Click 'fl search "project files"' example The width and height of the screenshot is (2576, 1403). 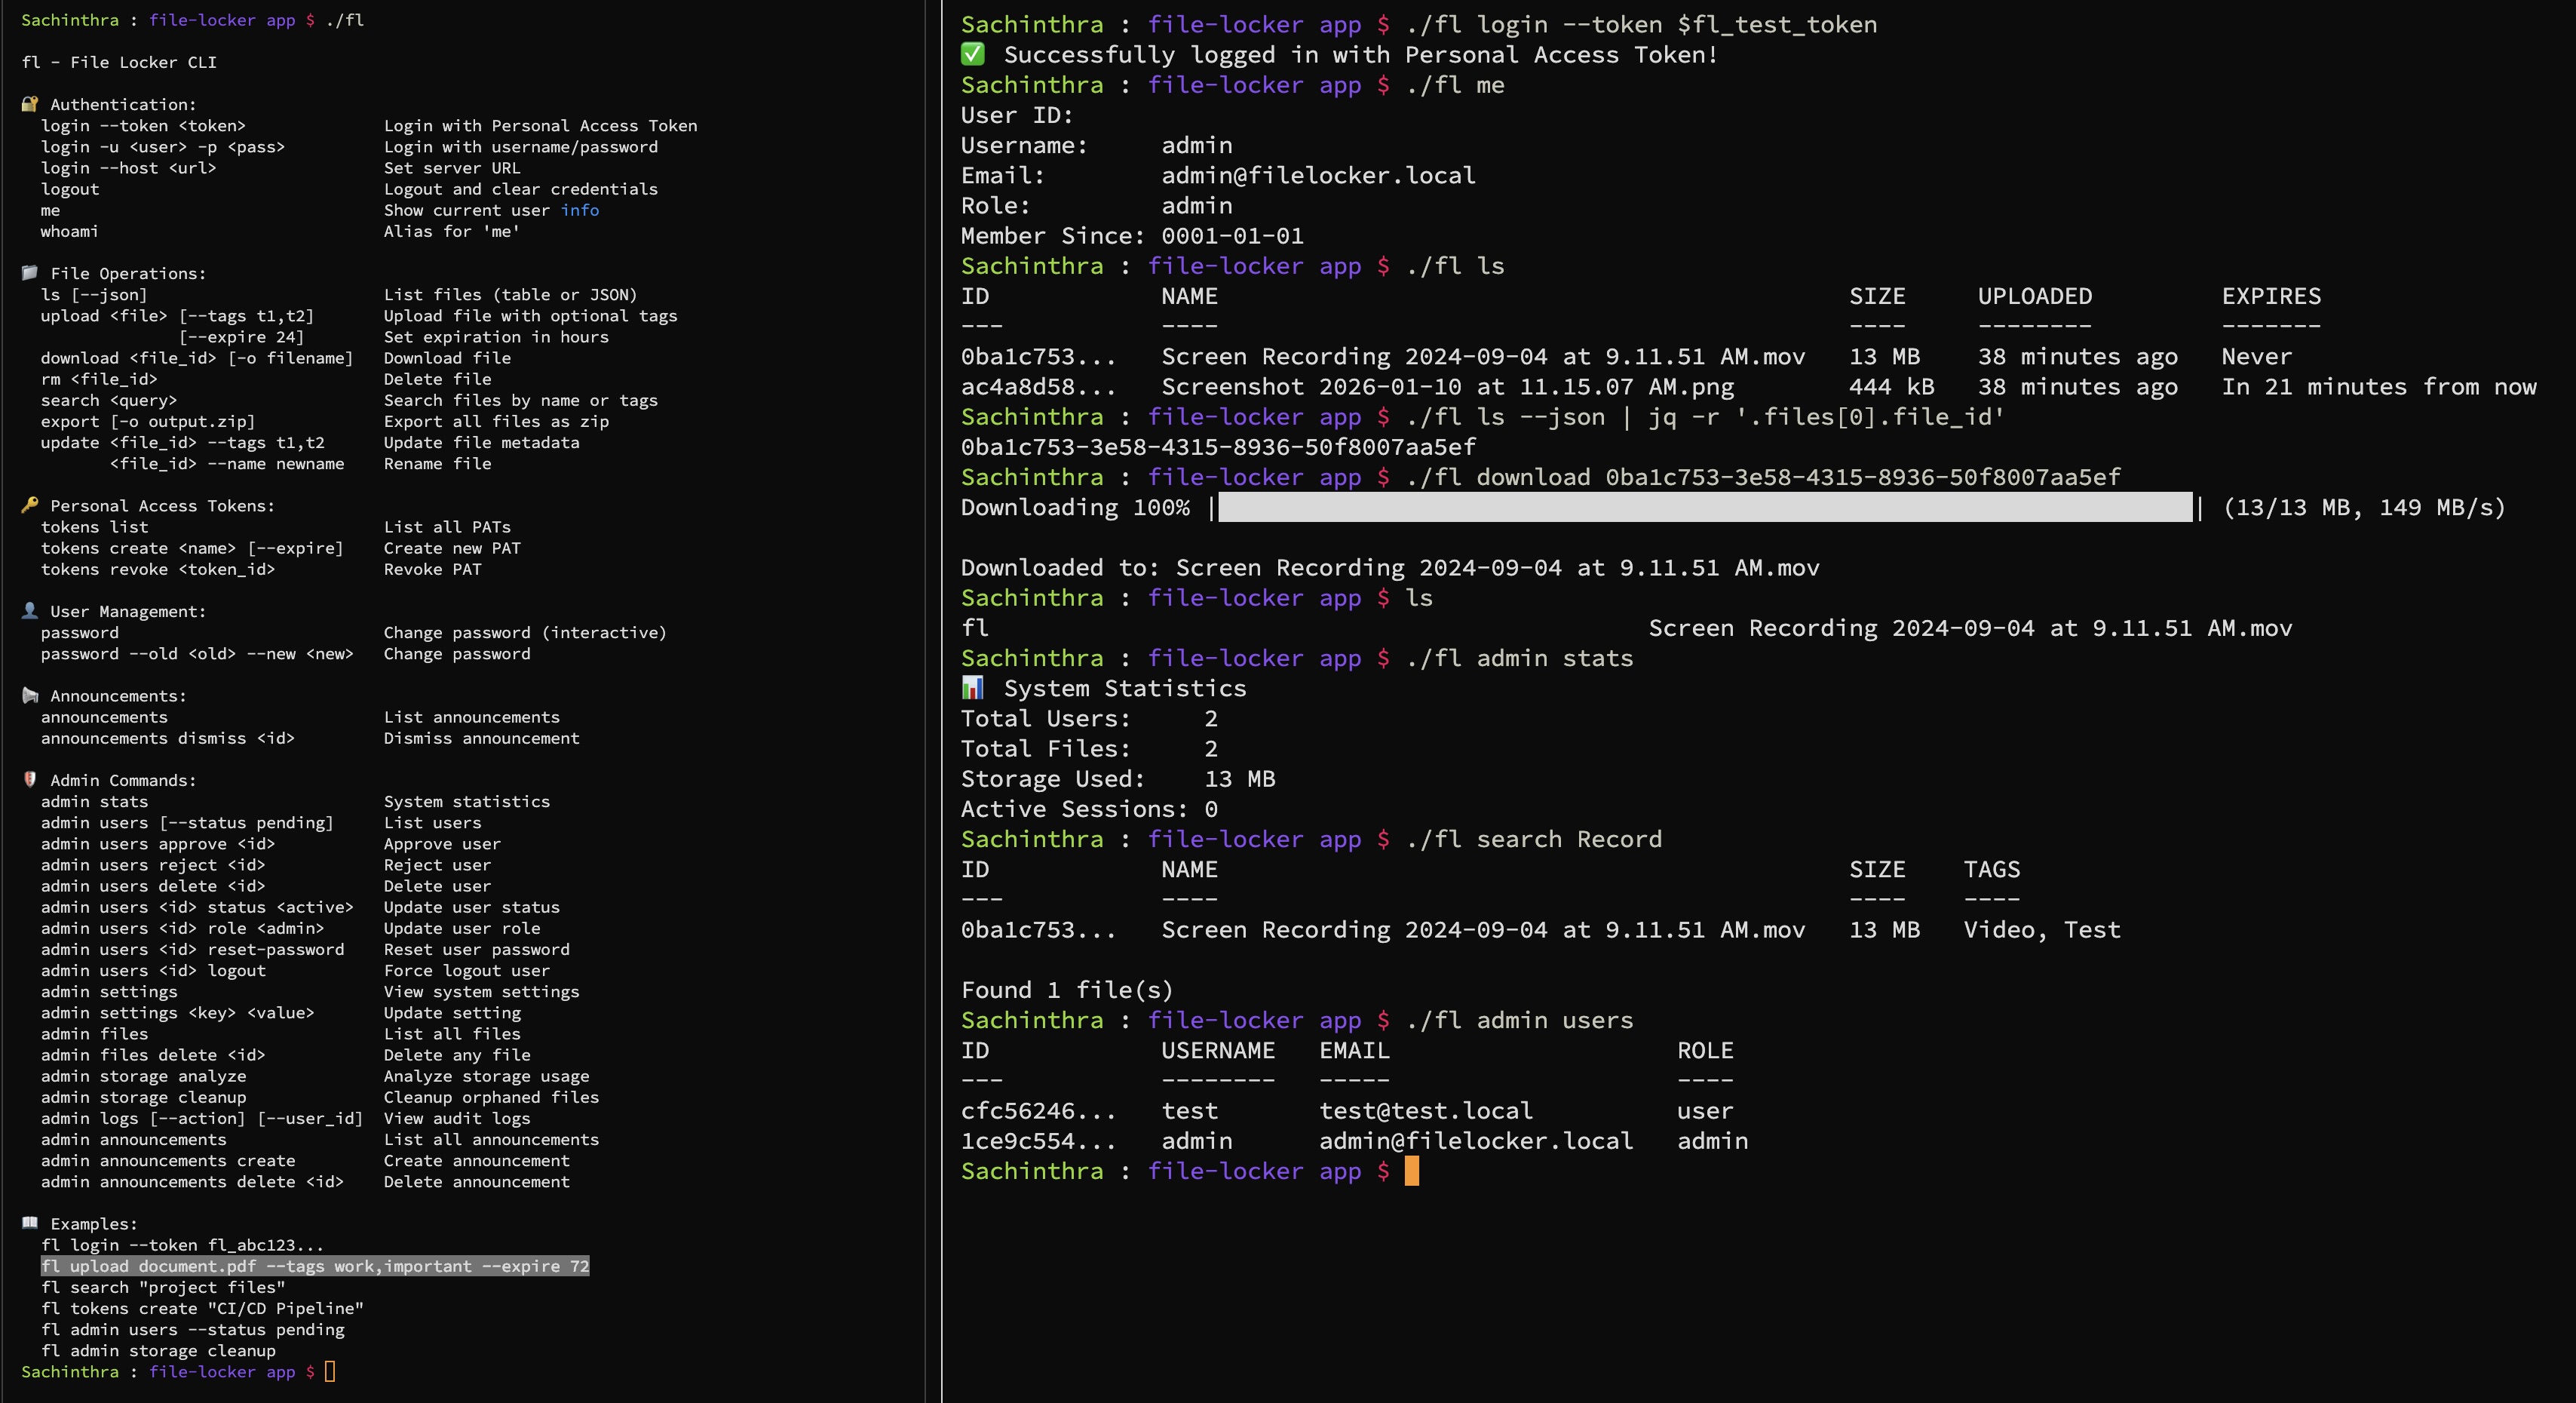coord(163,1287)
